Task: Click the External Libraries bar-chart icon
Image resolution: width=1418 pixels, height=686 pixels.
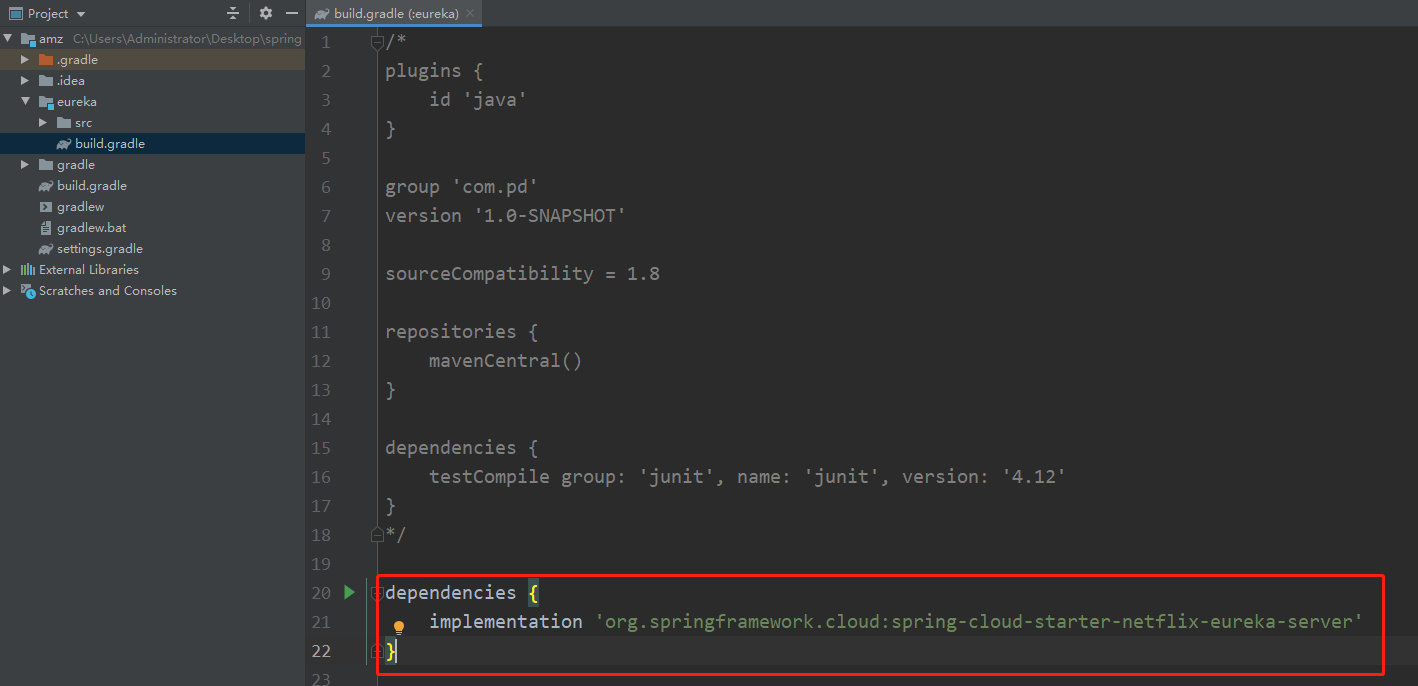Action: (x=28, y=270)
